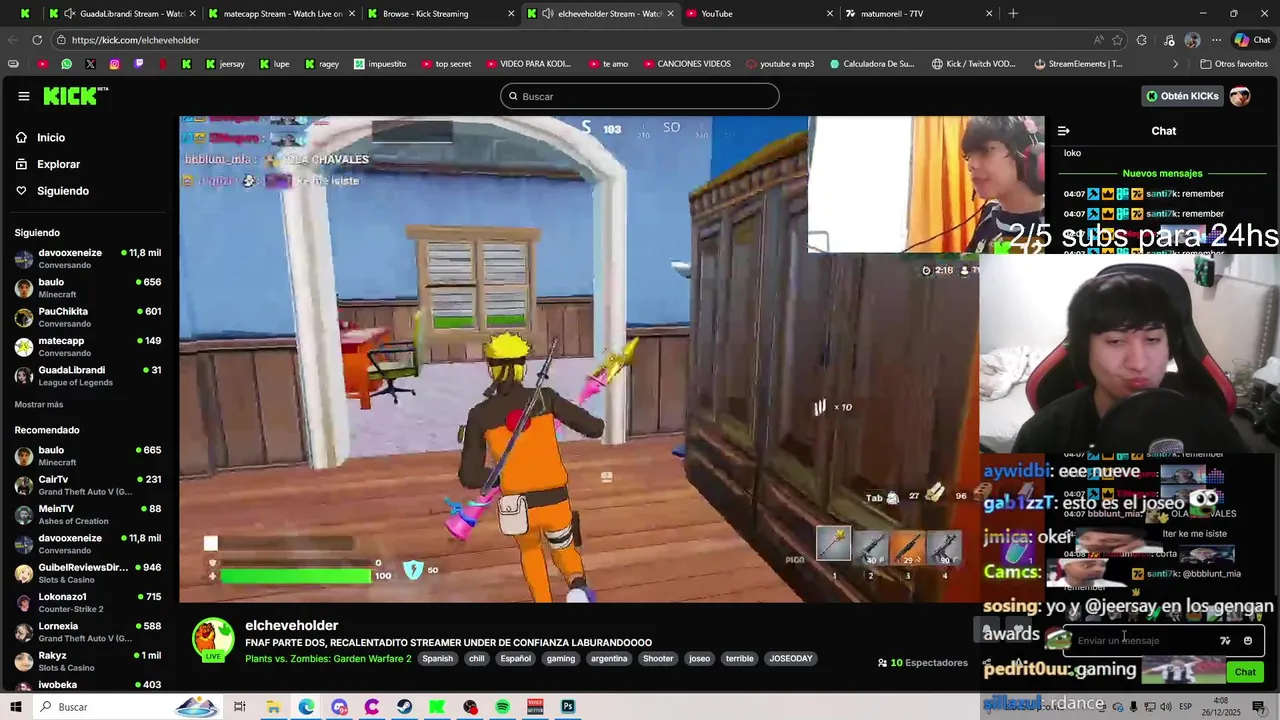Click elcheveholder streamer avatar

click(213, 640)
